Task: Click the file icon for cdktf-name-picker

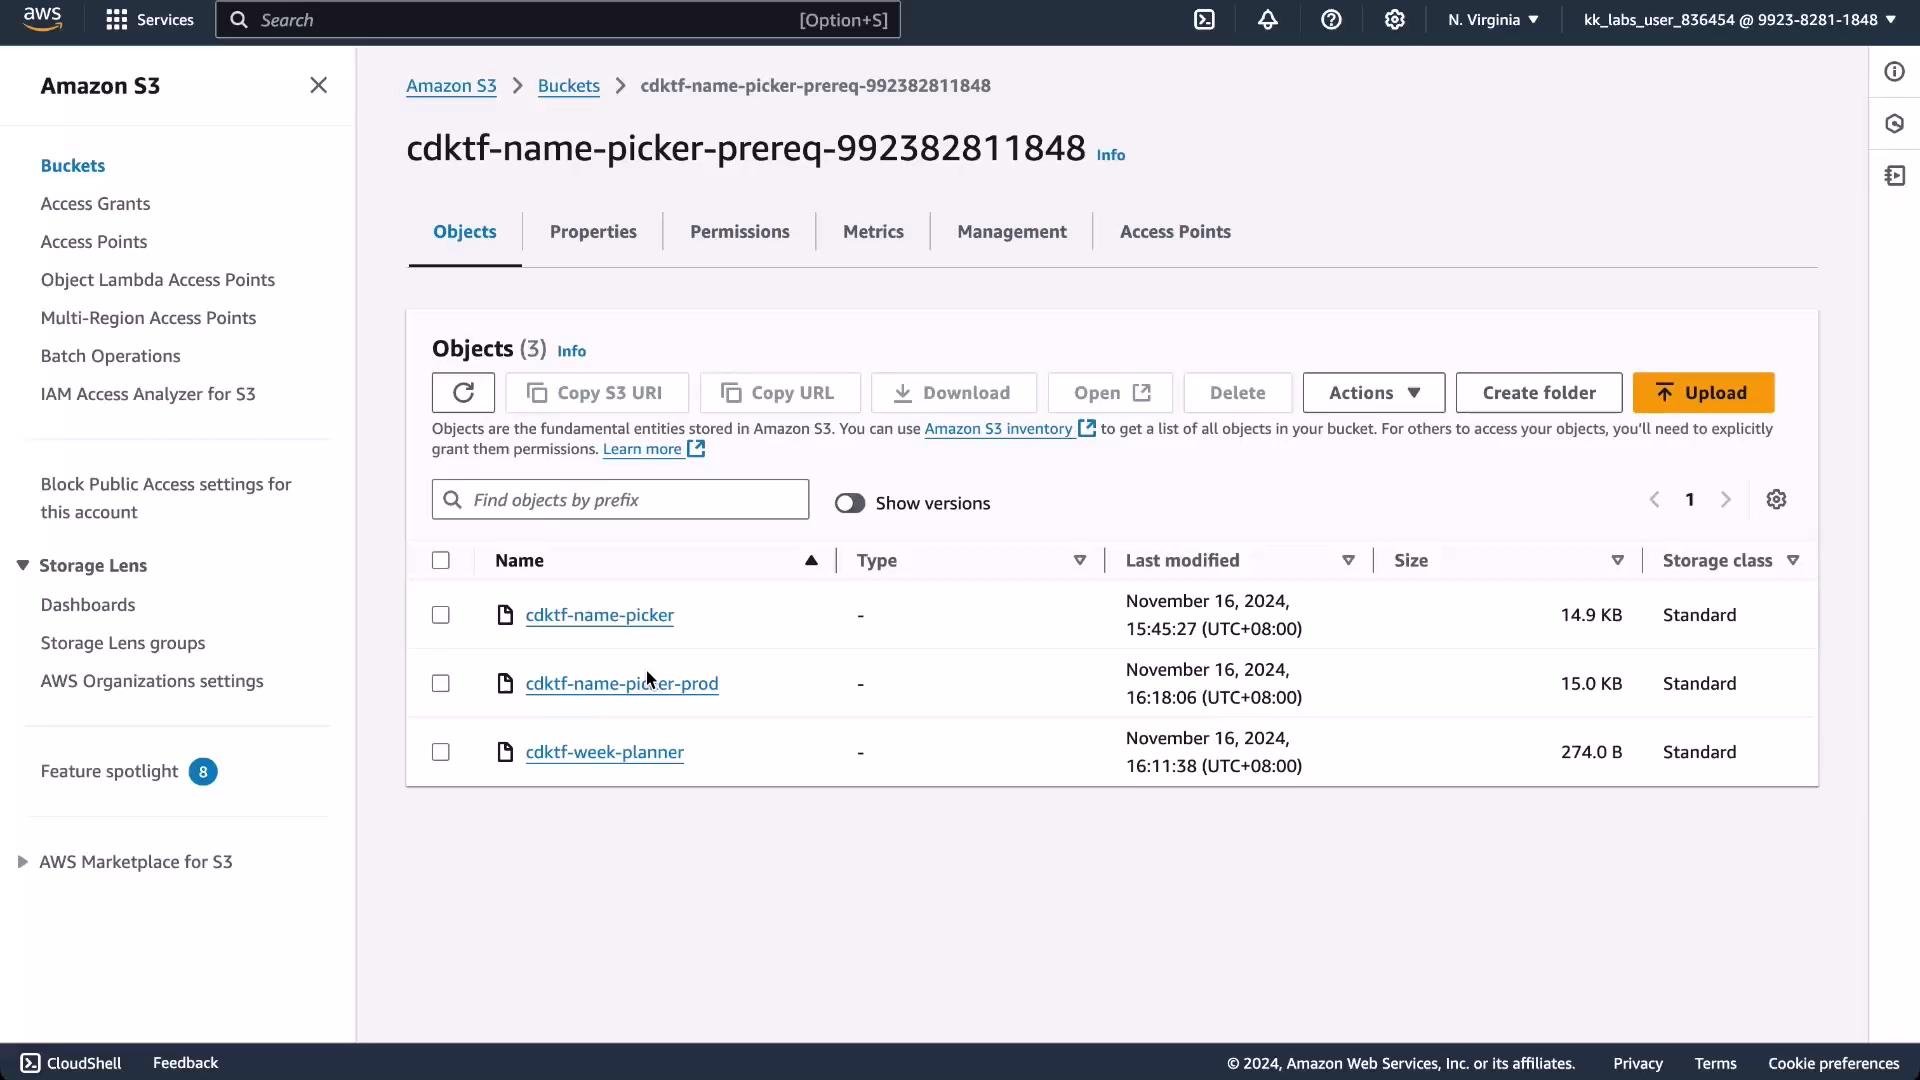Action: click(x=505, y=615)
